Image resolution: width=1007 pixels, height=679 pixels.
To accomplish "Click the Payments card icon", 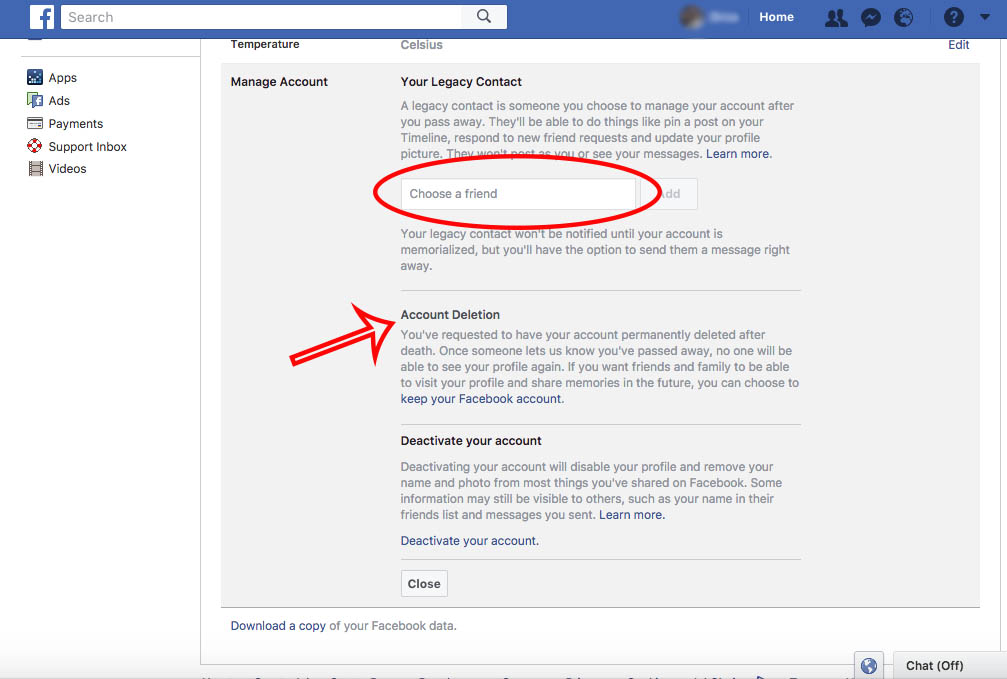I will click(x=35, y=123).
